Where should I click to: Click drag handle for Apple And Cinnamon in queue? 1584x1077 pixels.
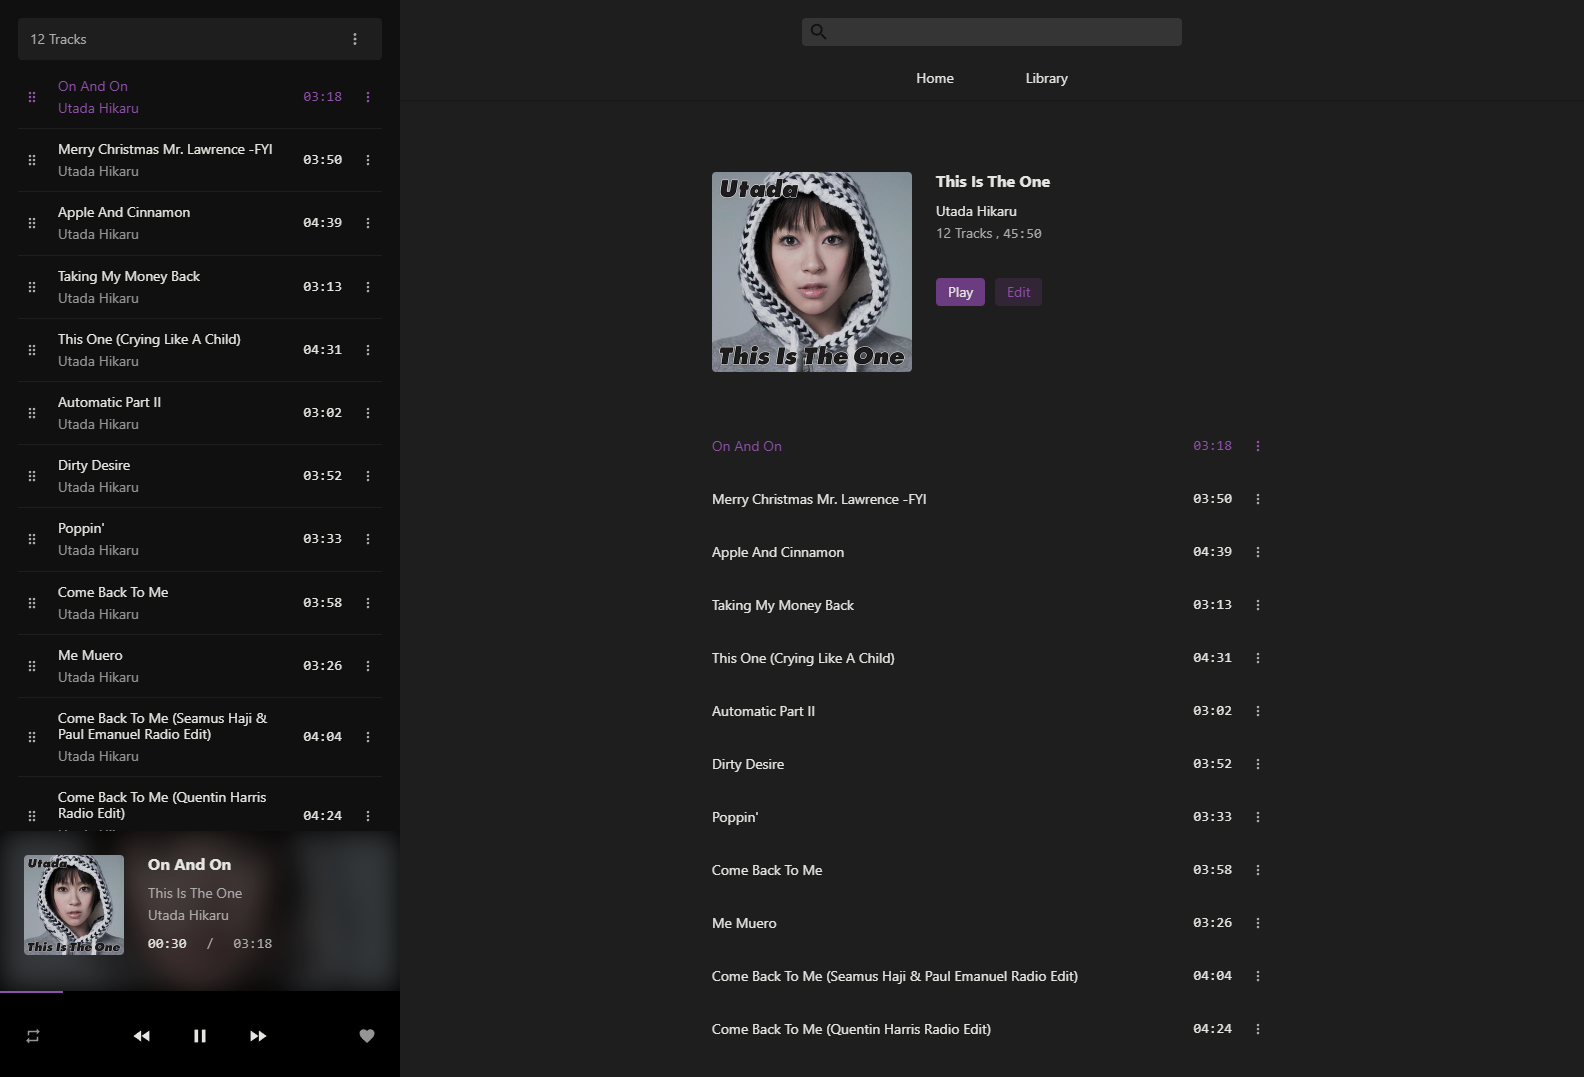coord(32,223)
